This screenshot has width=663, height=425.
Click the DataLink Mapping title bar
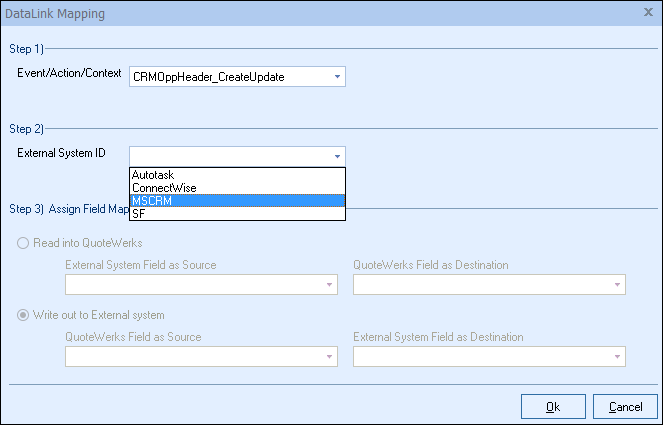click(300, 14)
